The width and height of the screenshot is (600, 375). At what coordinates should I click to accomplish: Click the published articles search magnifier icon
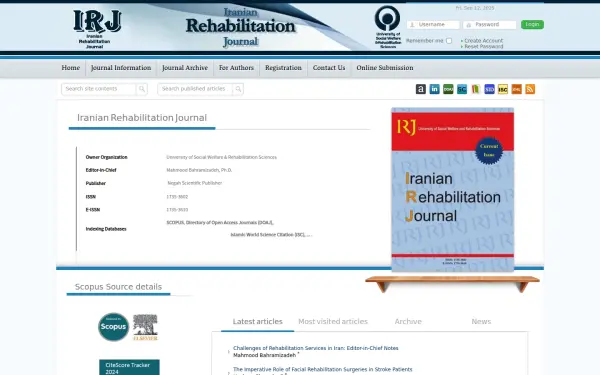(238, 89)
